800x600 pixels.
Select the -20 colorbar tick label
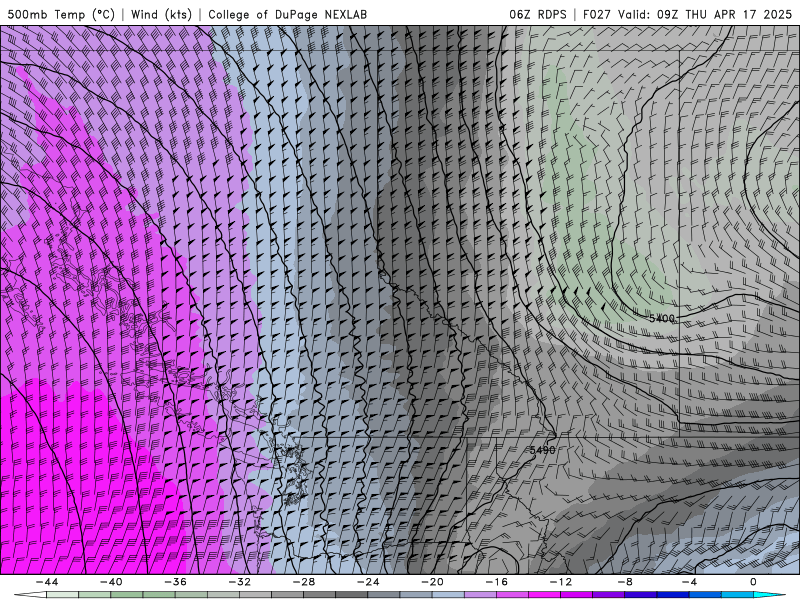pos(432,582)
